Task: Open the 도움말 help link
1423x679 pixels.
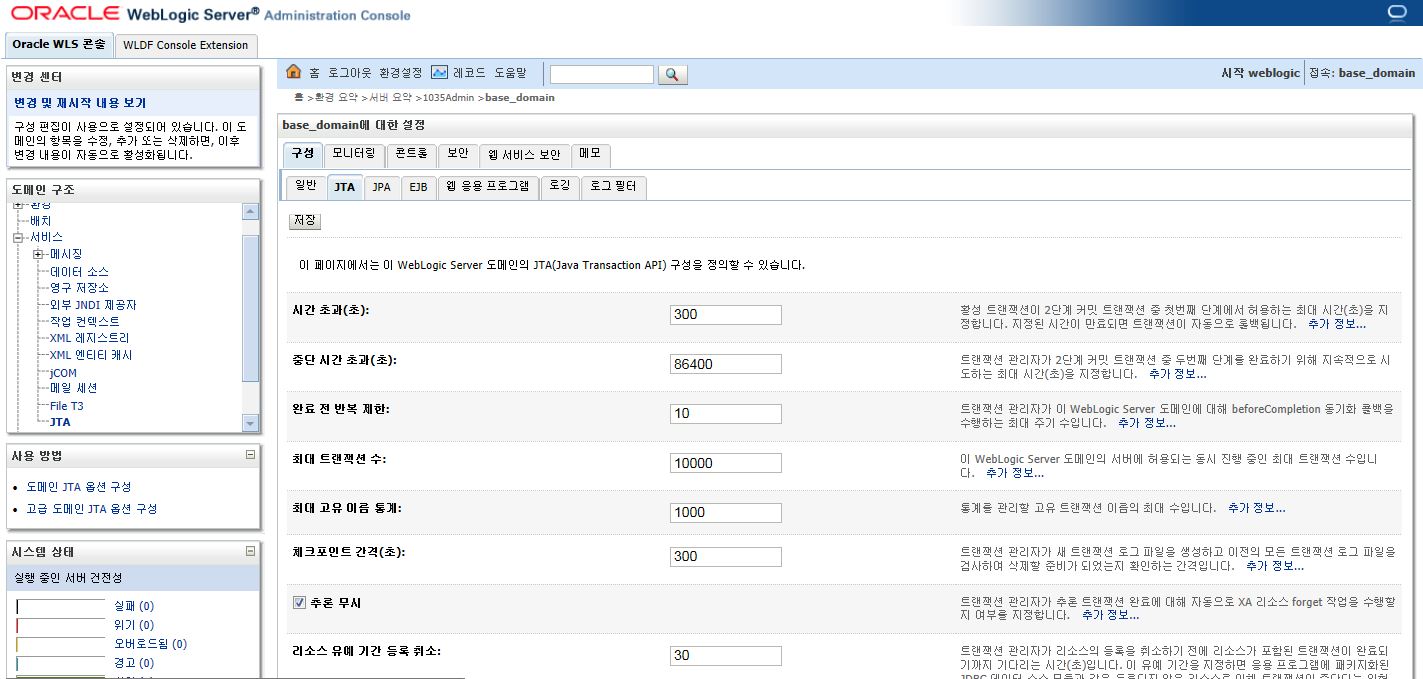Action: point(510,73)
